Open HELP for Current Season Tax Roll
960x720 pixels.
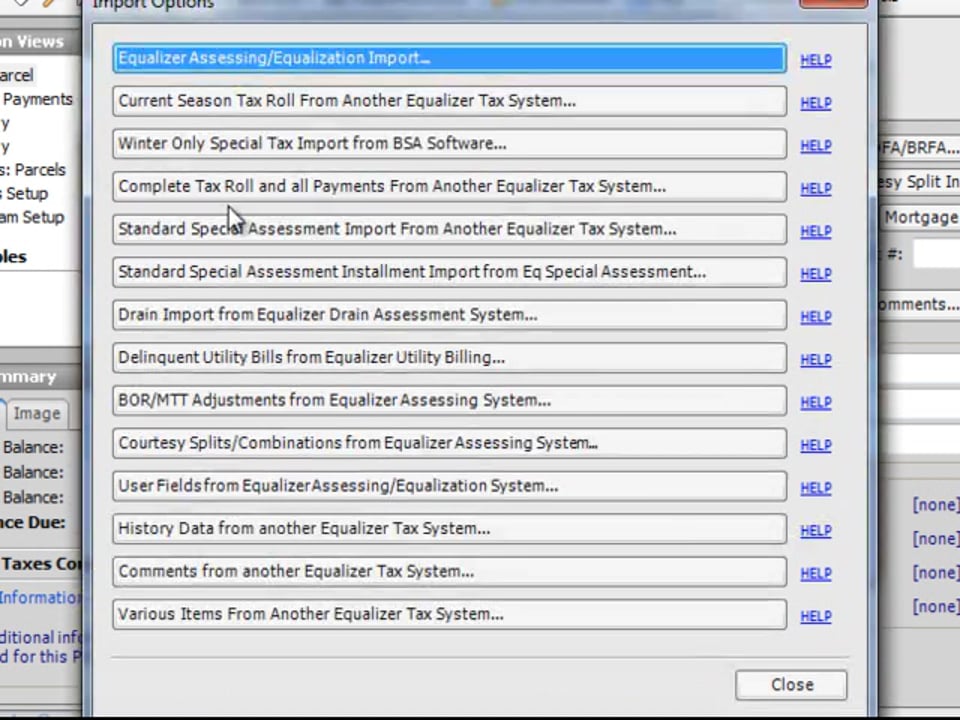(816, 103)
